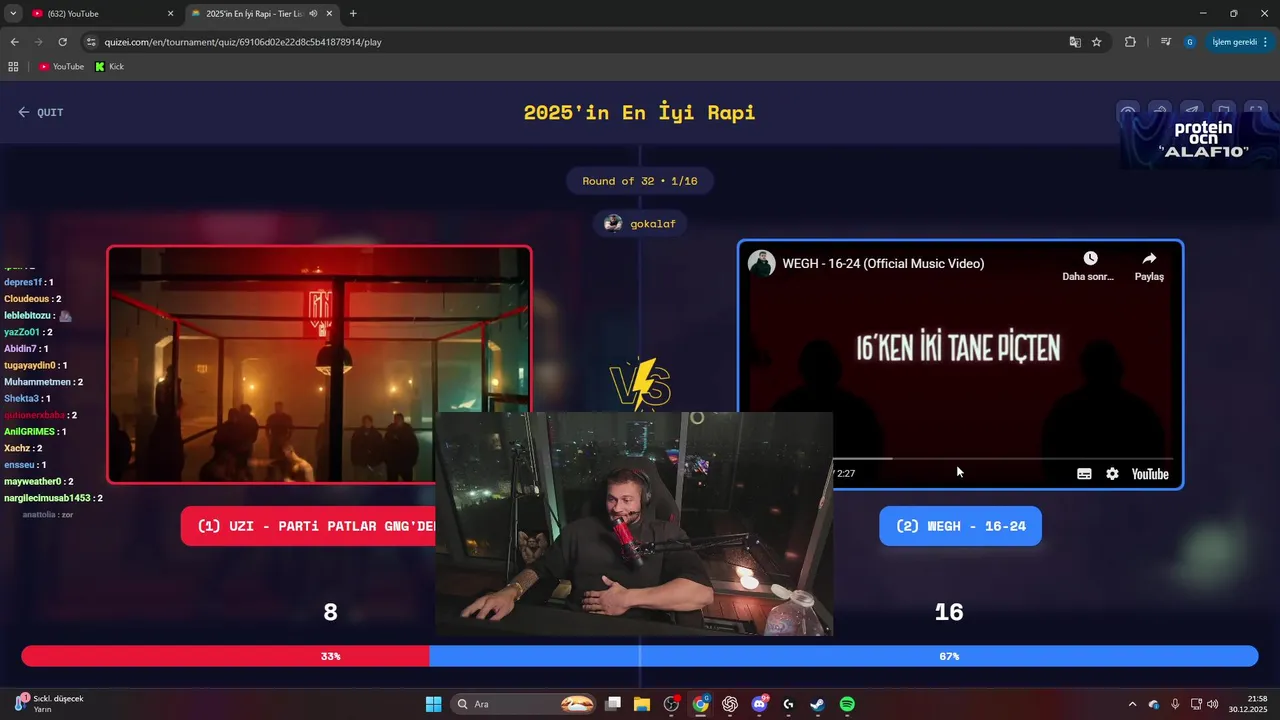1280x720 pixels.
Task: Click chat entry Muhammetmen : 2
Action: click(x=43, y=382)
